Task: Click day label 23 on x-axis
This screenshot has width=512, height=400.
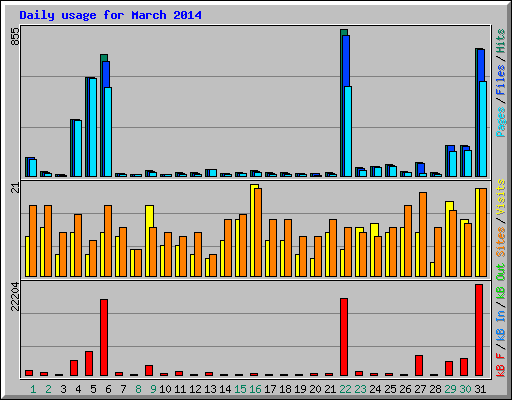Action: click(x=360, y=389)
